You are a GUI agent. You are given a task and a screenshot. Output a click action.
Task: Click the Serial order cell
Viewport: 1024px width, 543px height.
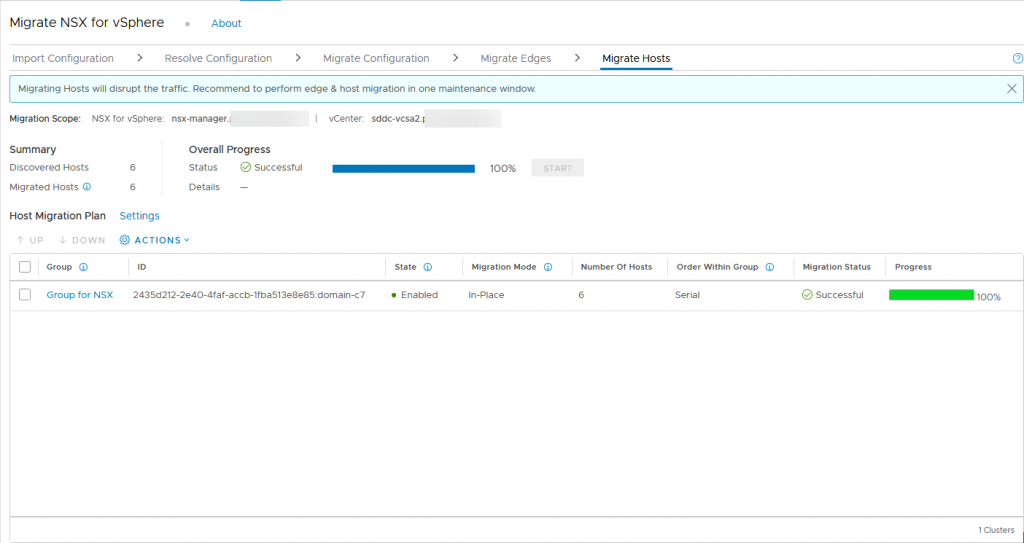687,295
